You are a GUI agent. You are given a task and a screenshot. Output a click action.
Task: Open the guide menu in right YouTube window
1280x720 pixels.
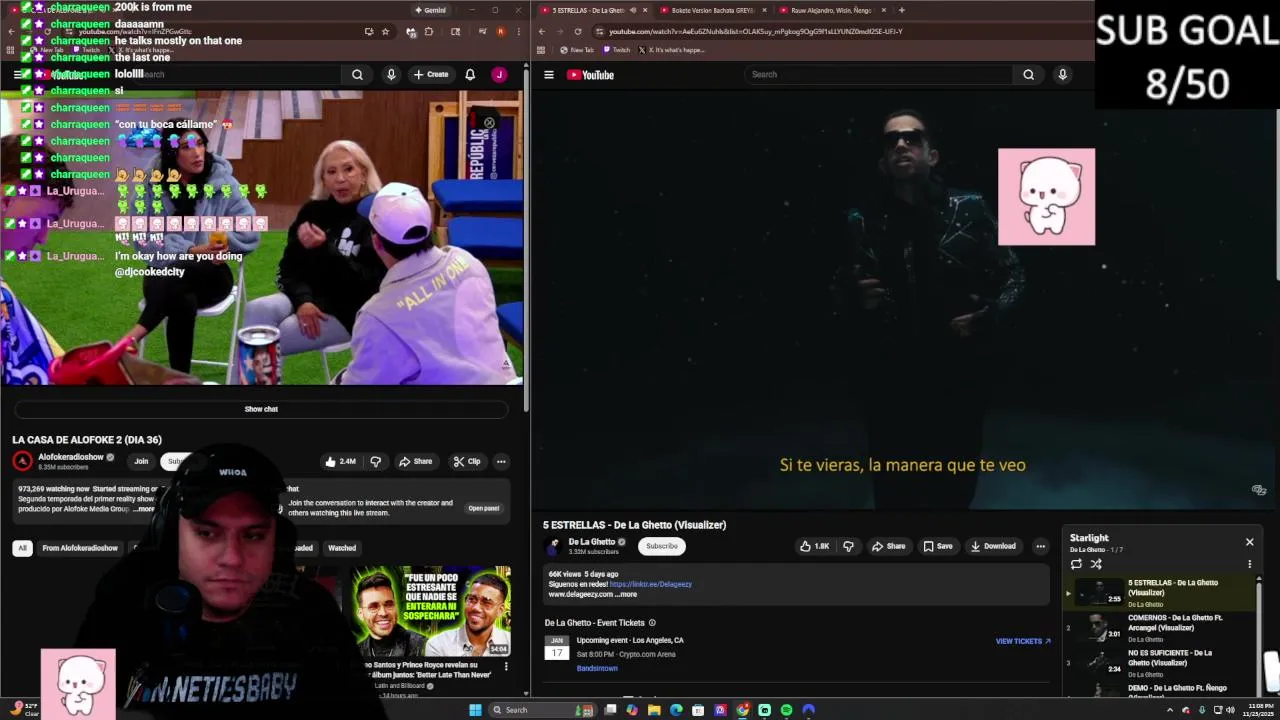[548, 74]
